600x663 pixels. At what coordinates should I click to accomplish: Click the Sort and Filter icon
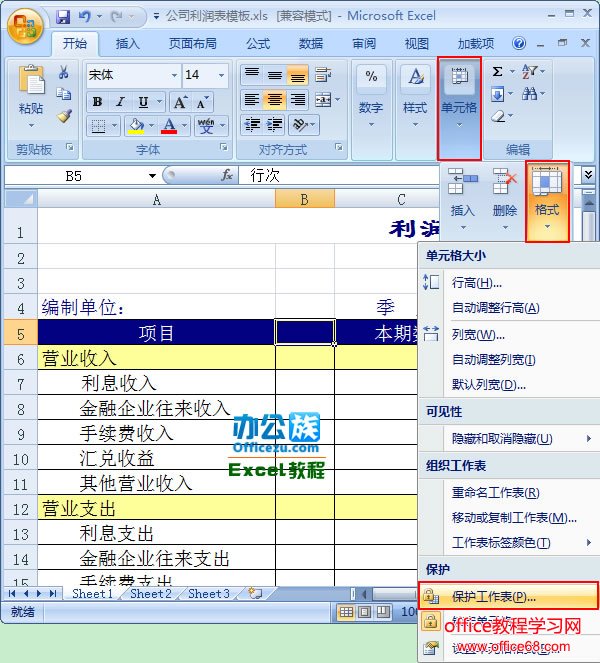(x=529, y=71)
